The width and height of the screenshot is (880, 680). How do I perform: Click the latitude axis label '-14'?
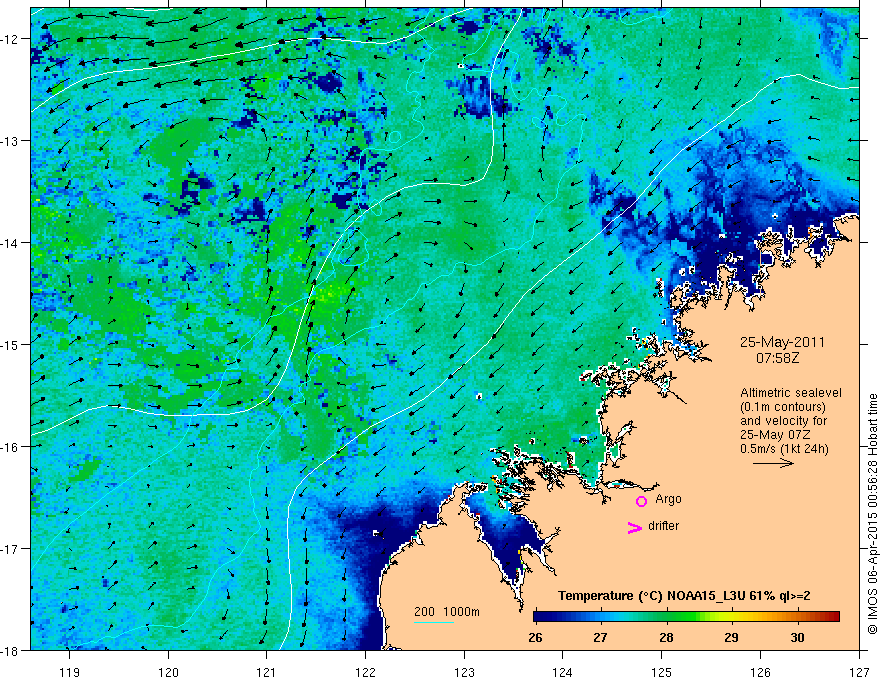(x=10, y=243)
